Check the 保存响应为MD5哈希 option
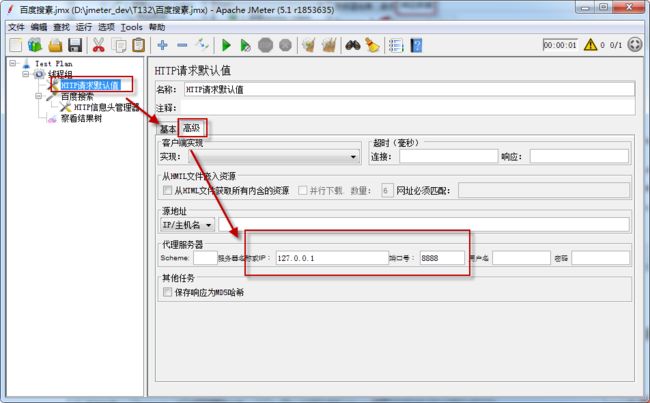 pos(168,293)
